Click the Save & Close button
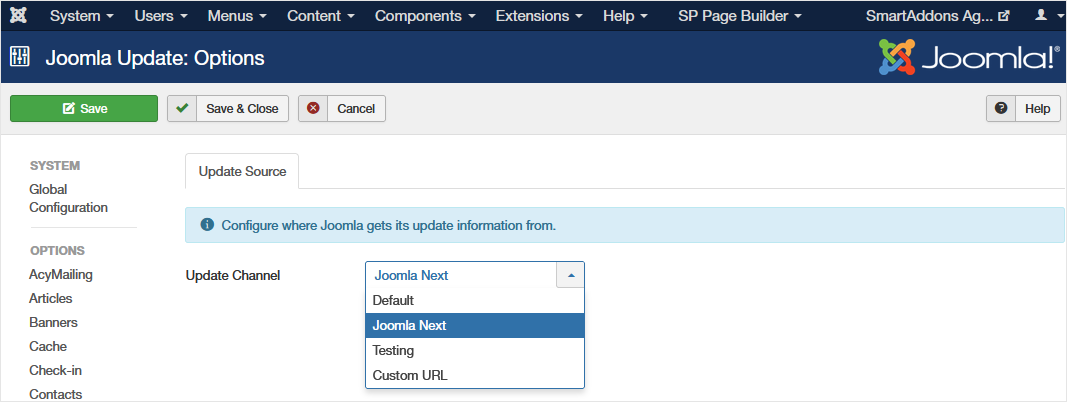 point(228,108)
